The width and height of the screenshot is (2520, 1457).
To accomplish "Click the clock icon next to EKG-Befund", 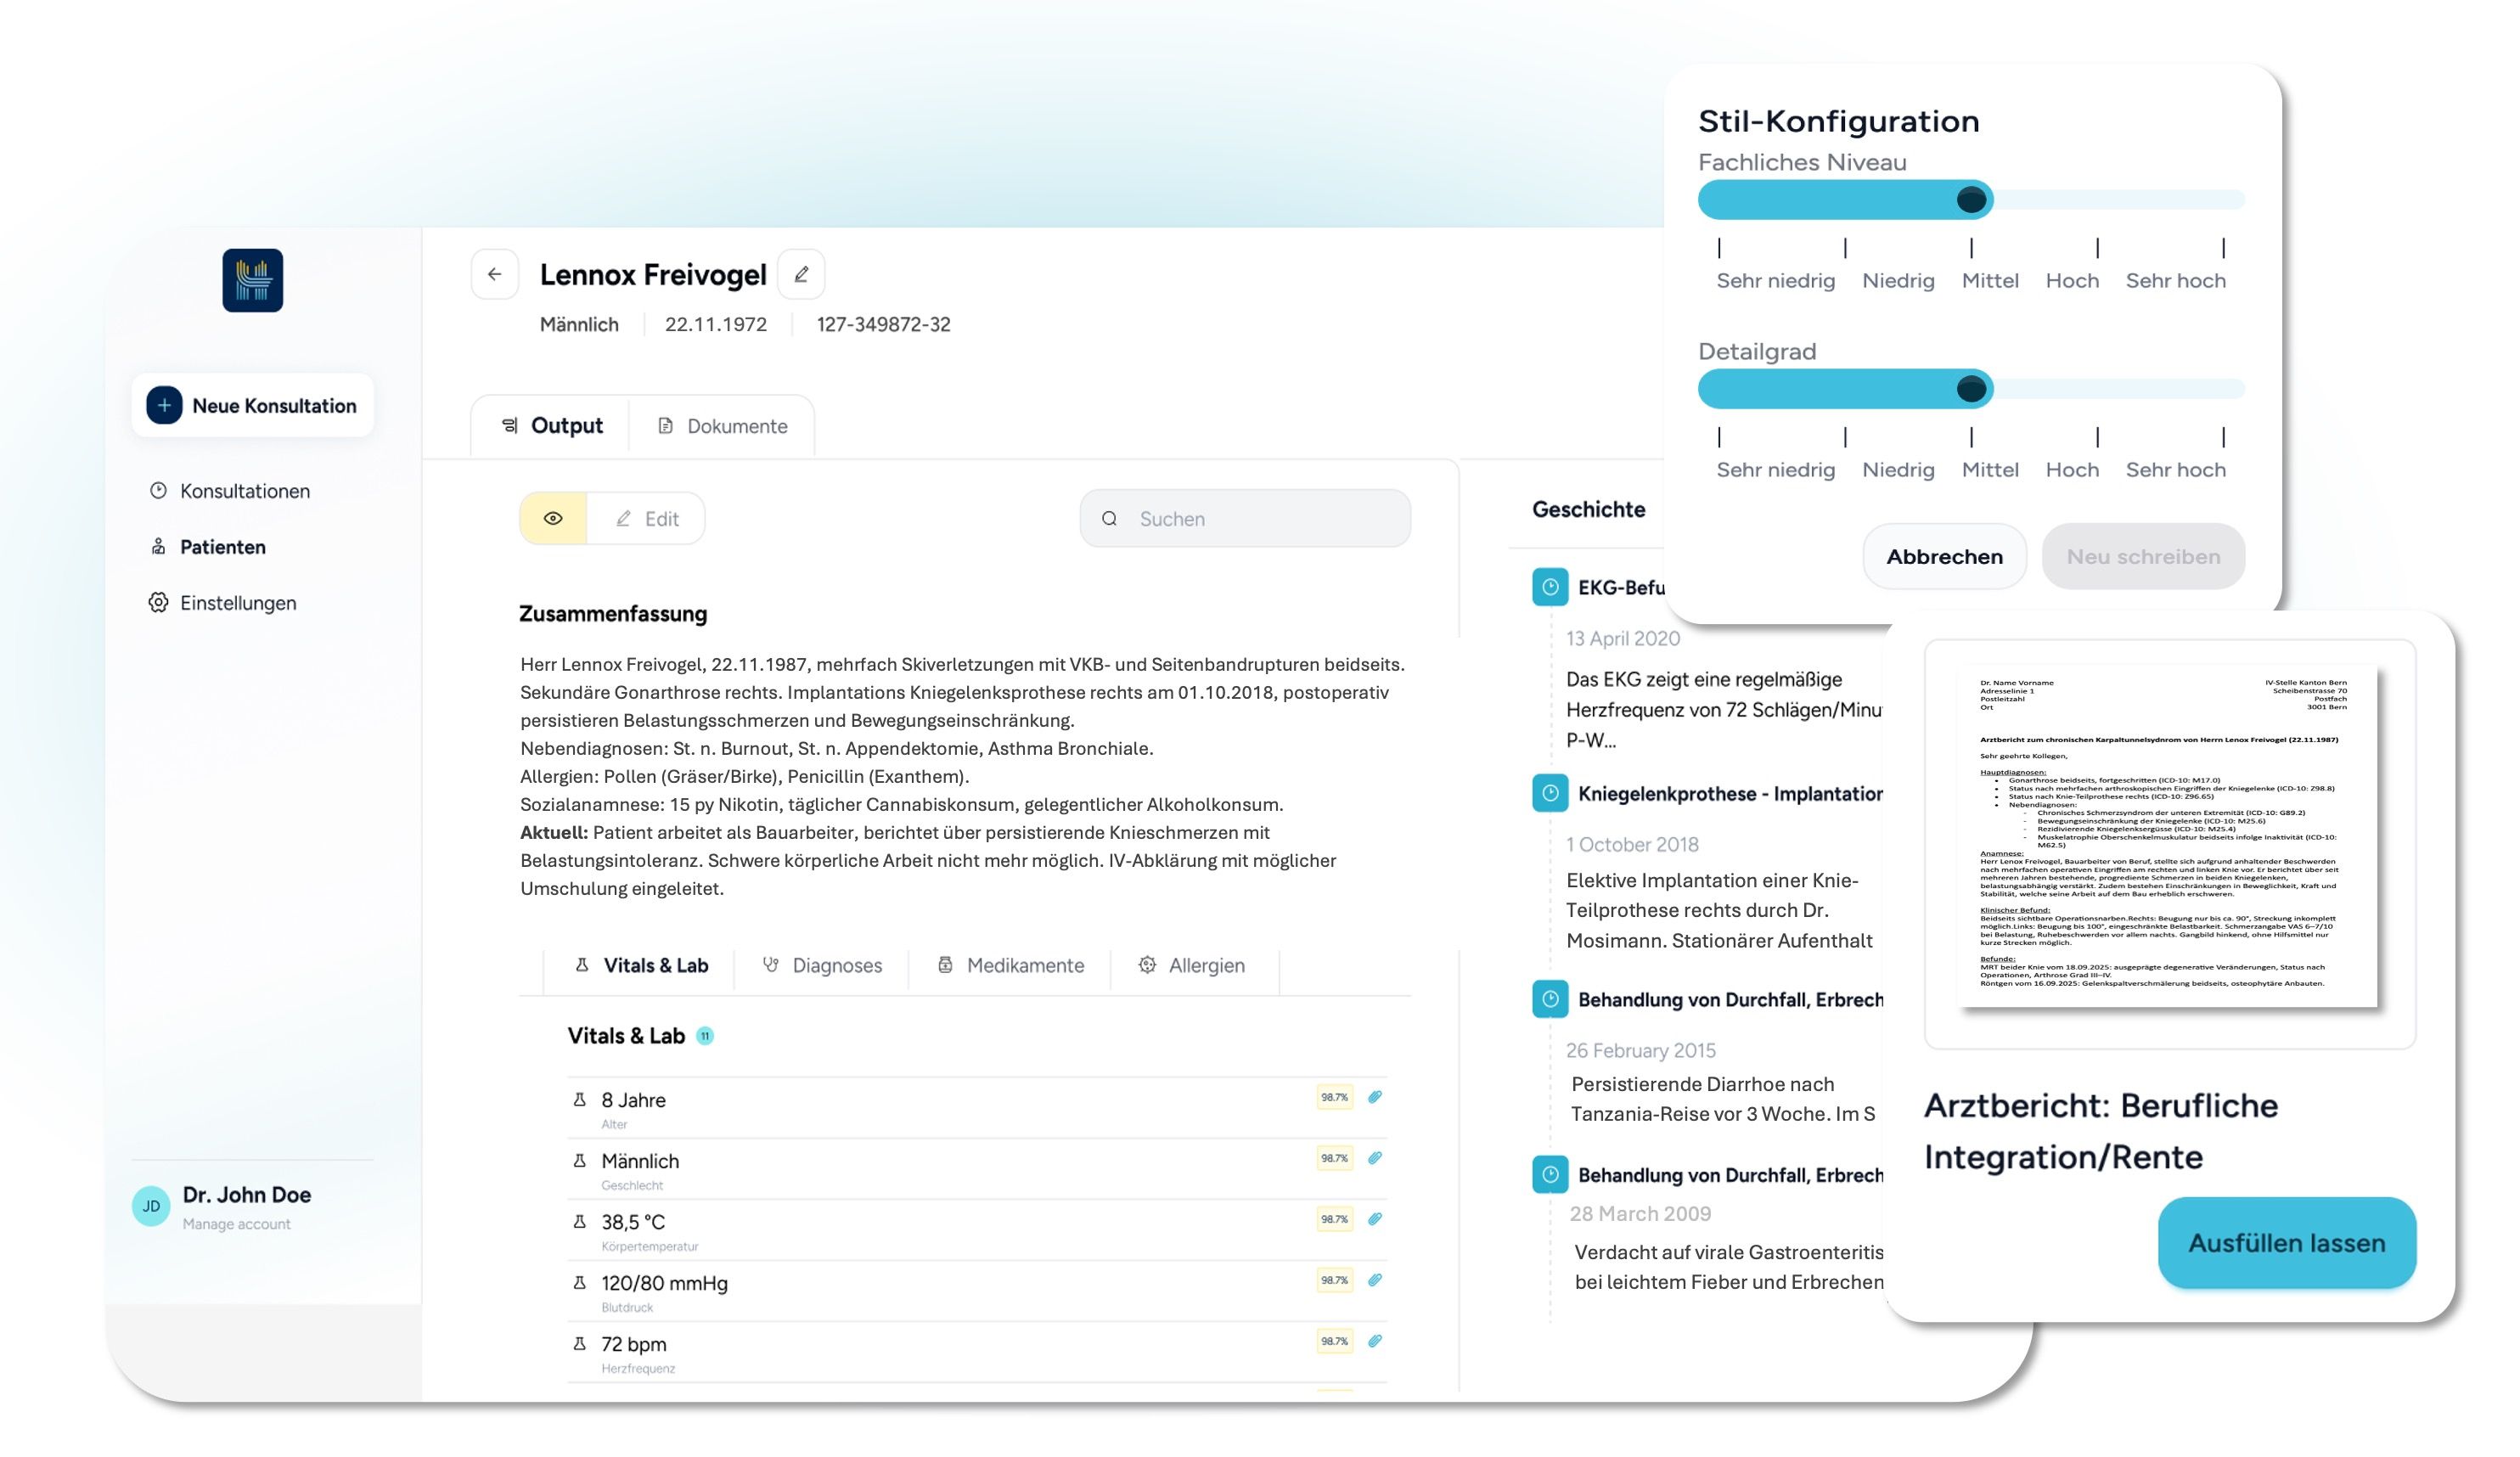I will click(x=1550, y=588).
